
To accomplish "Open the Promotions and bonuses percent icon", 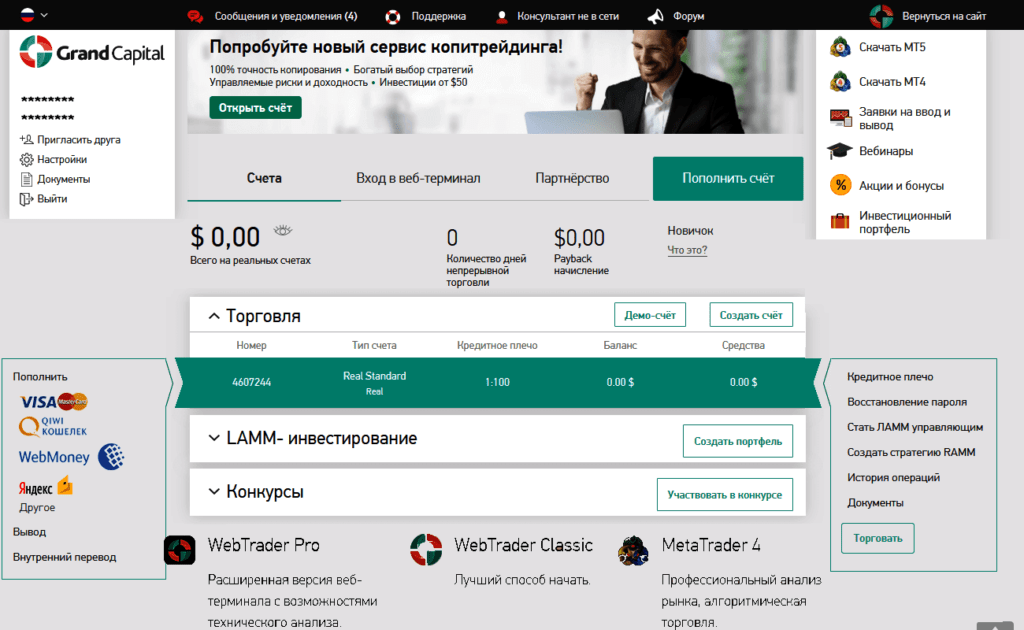I will click(840, 185).
